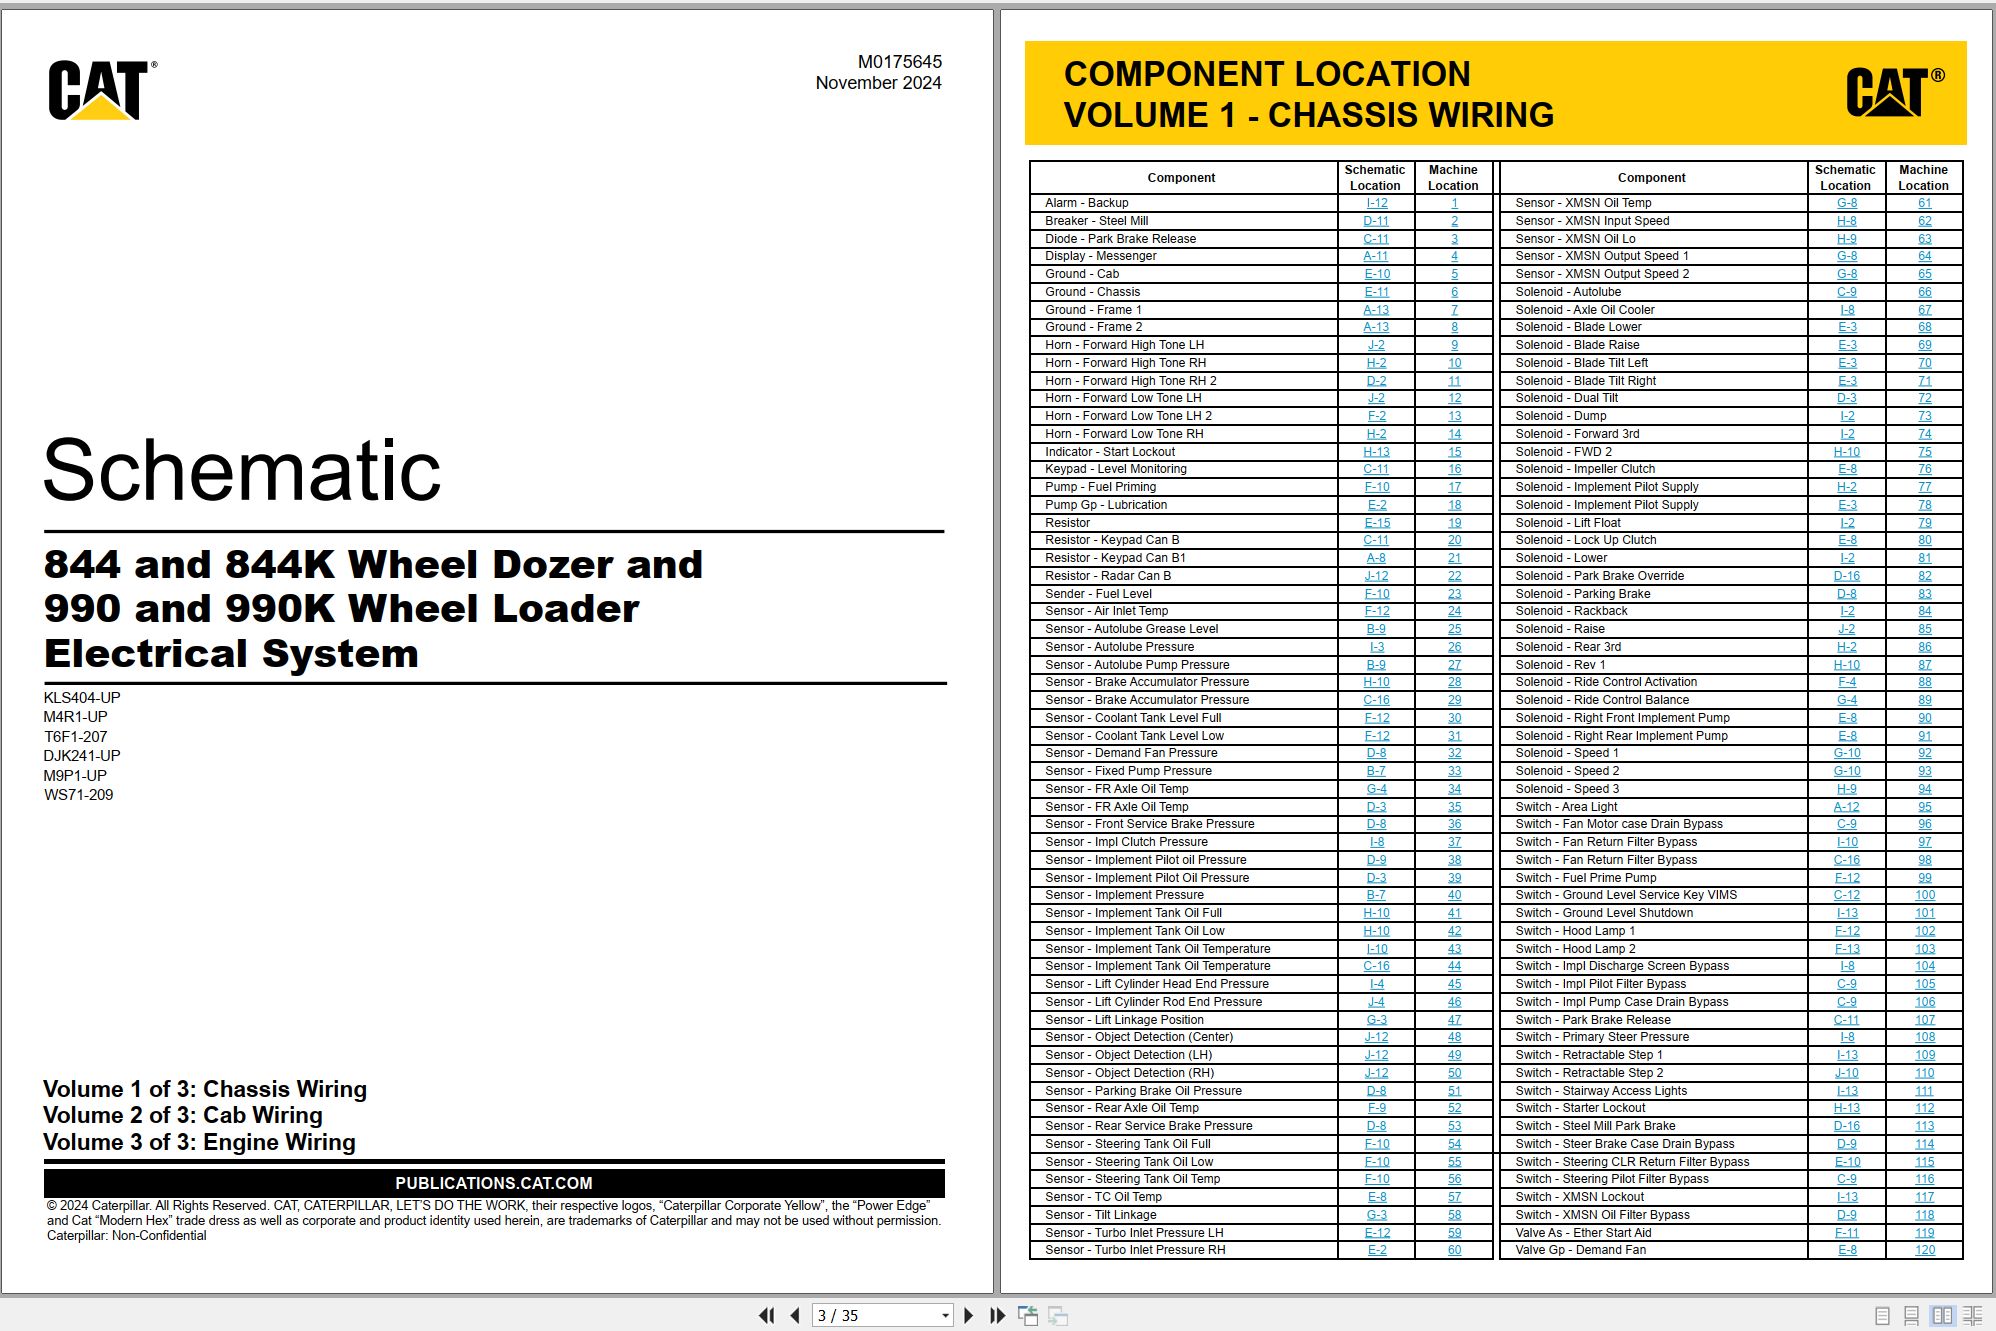Open schematic location I-12 for Alarm - Backup
Viewport: 1996px width, 1331px height.
coord(1377,203)
